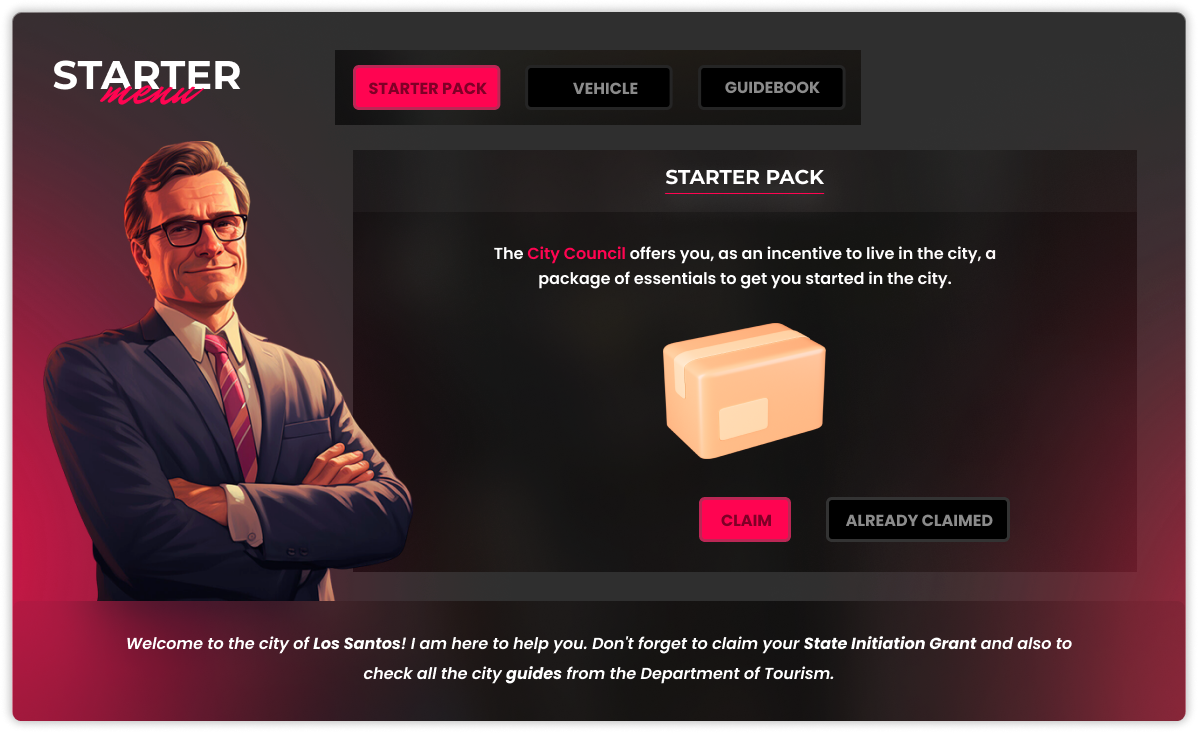The image size is (1198, 733).
Task: Click the bold State Initiation Grant text
Action: (x=889, y=644)
